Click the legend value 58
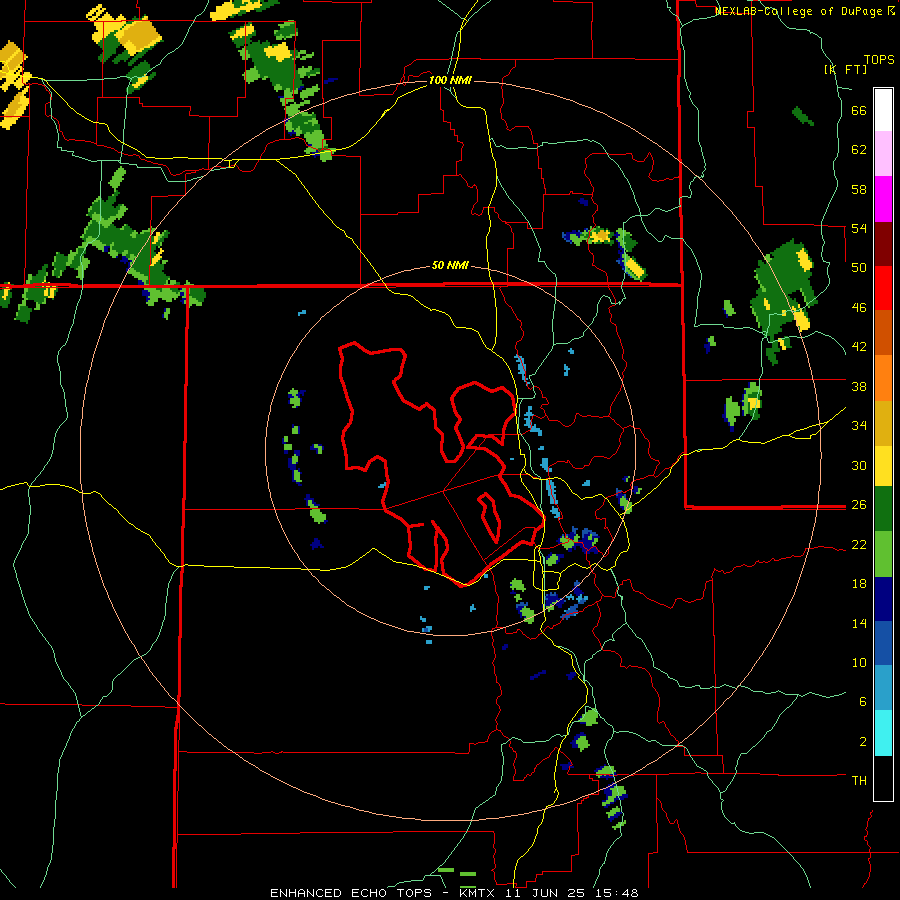 pos(859,189)
